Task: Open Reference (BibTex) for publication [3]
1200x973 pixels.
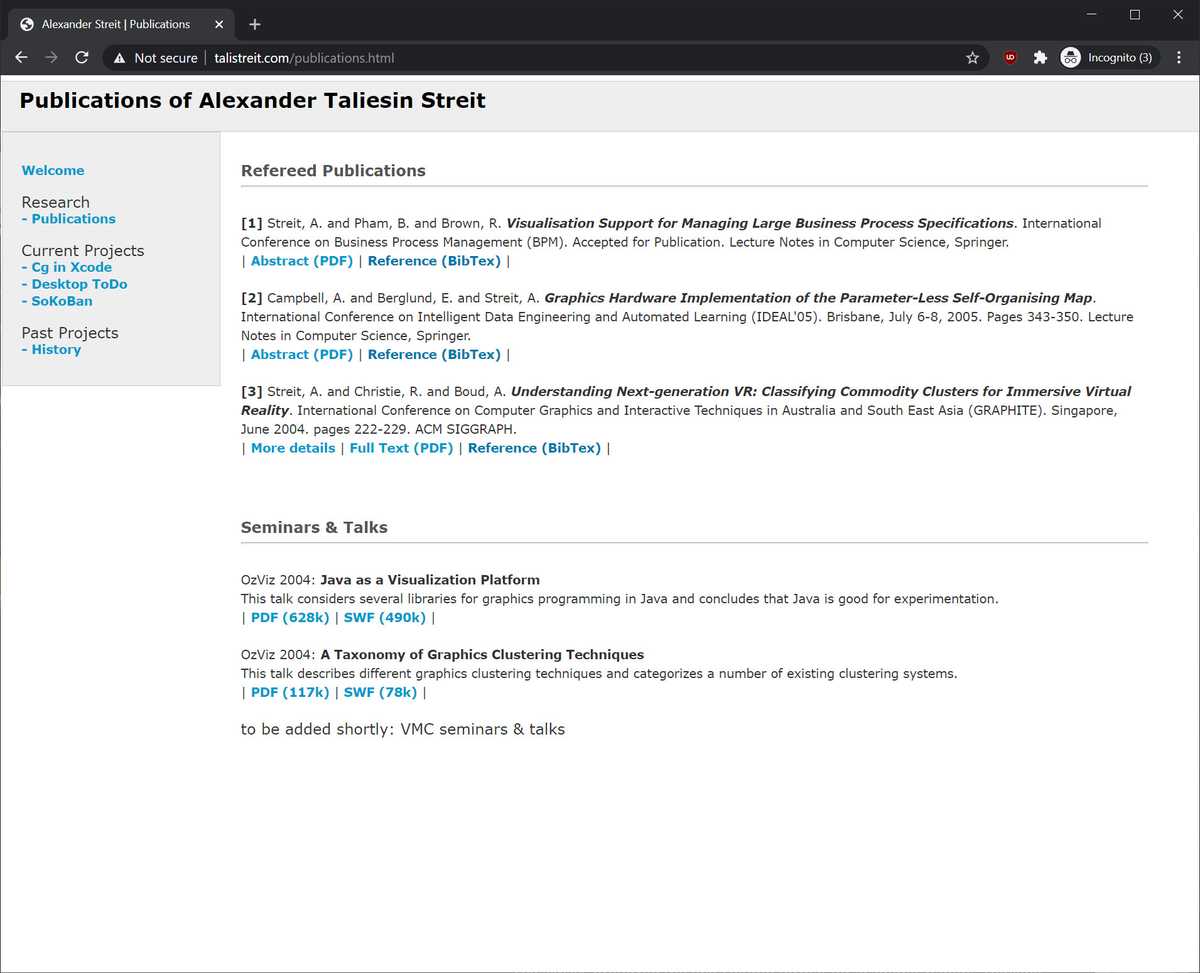Action: point(534,448)
